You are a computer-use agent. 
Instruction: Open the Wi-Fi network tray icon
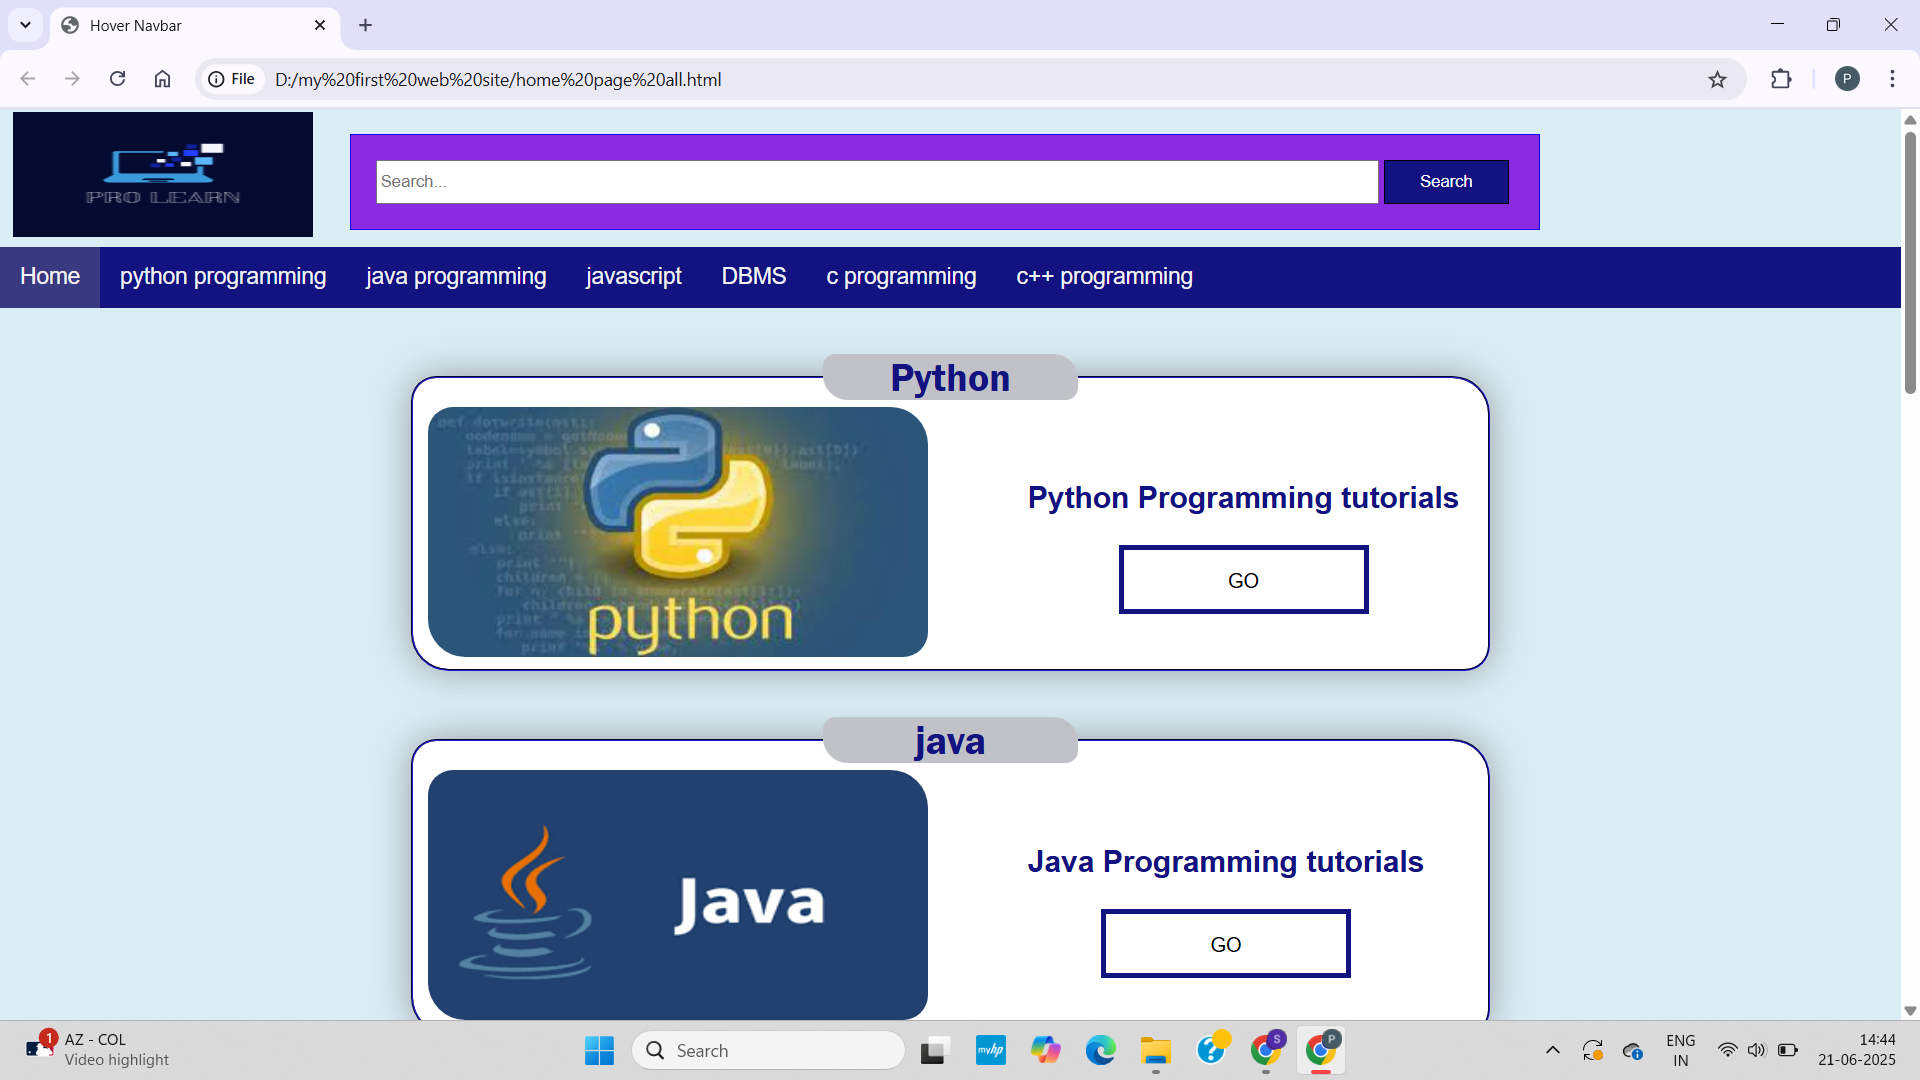[1727, 1050]
